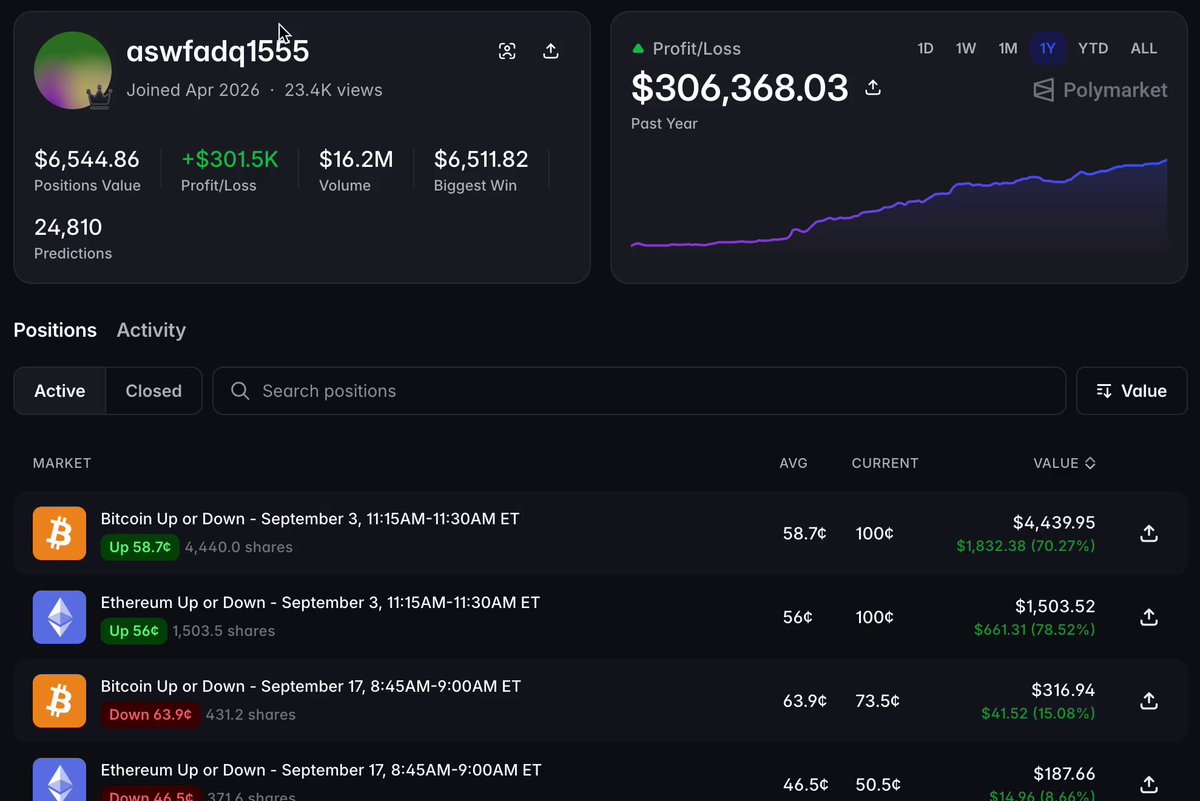Viewport: 1200px width, 801px height.
Task: Click the $316.94 position value
Action: click(1063, 690)
